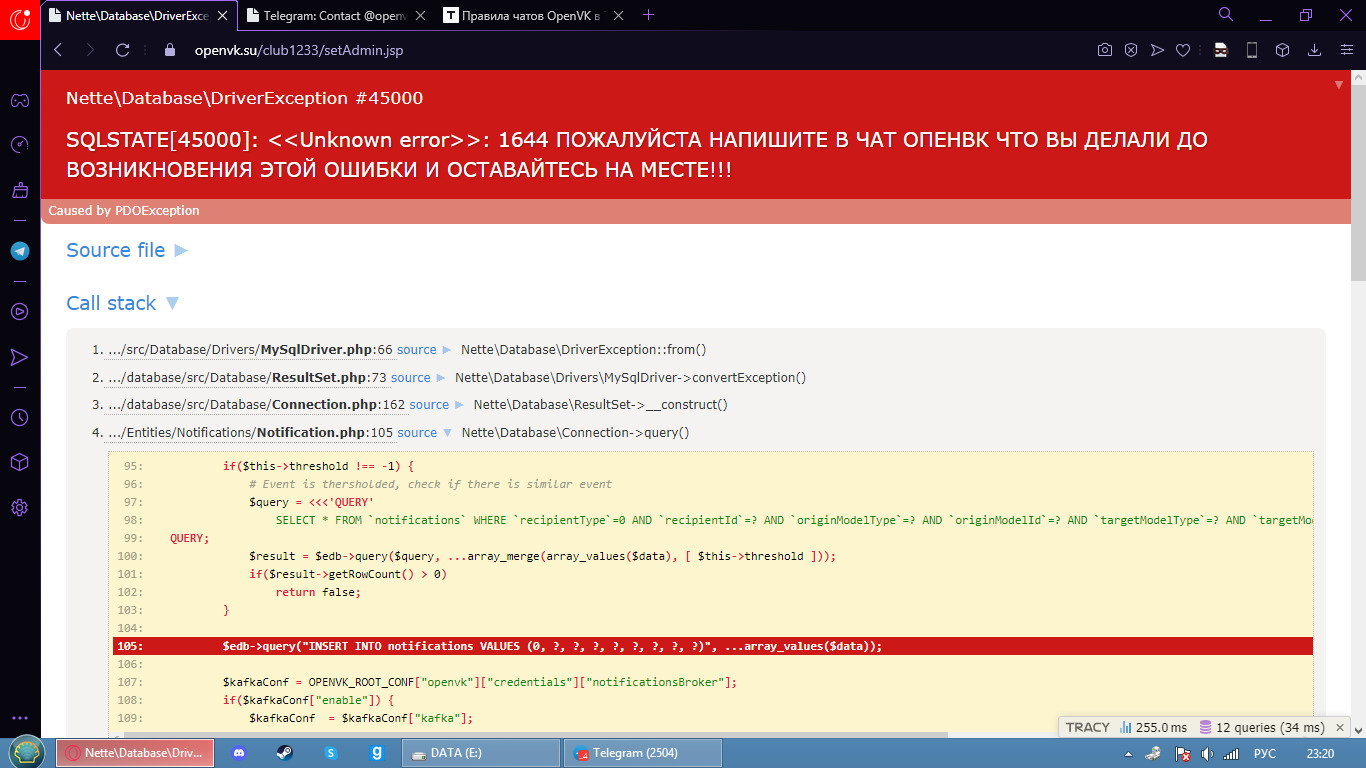Open GX Control speedometer panel
Viewport: 1366px width, 768px height.
pos(19,145)
